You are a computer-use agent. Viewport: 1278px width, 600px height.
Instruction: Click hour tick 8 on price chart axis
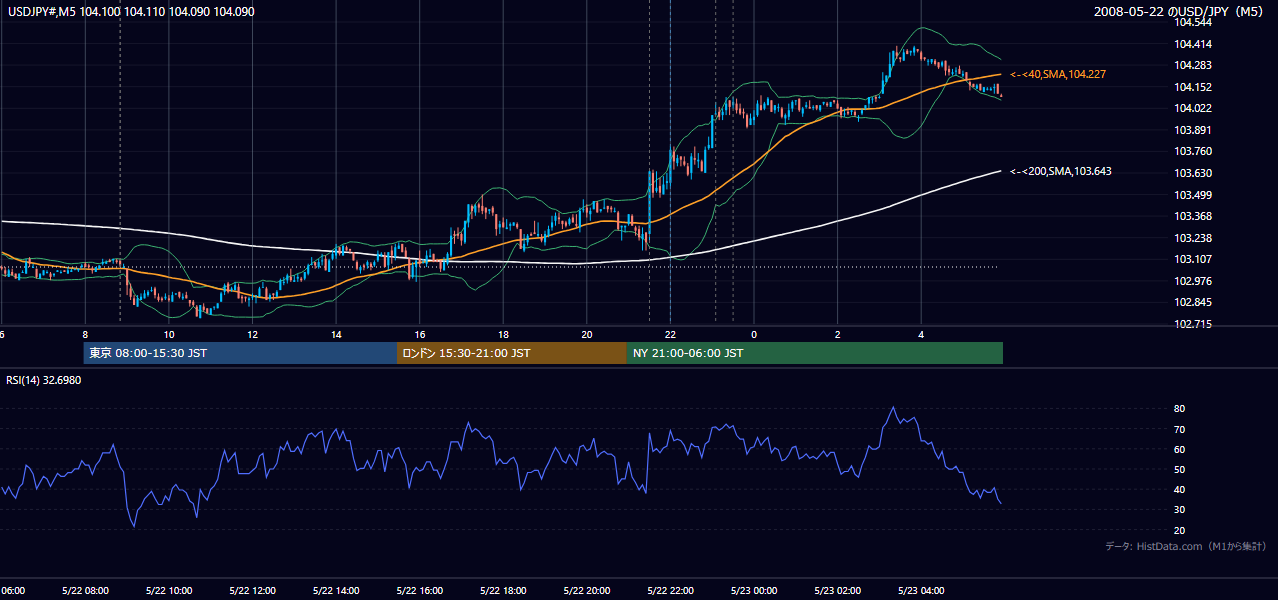click(x=85, y=334)
